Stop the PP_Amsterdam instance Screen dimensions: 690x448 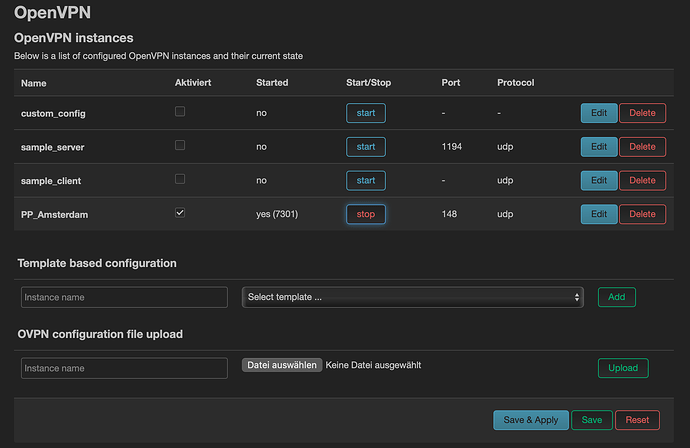365,214
